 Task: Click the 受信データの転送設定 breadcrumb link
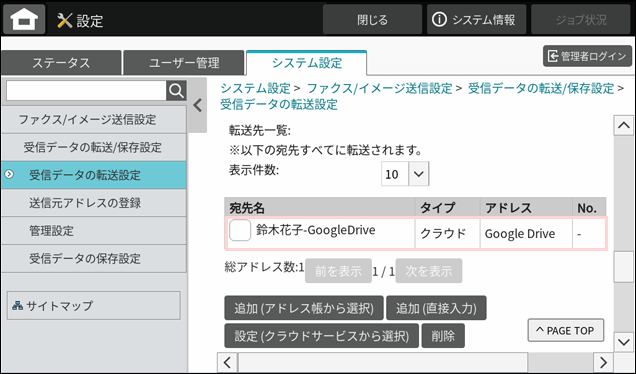point(279,104)
